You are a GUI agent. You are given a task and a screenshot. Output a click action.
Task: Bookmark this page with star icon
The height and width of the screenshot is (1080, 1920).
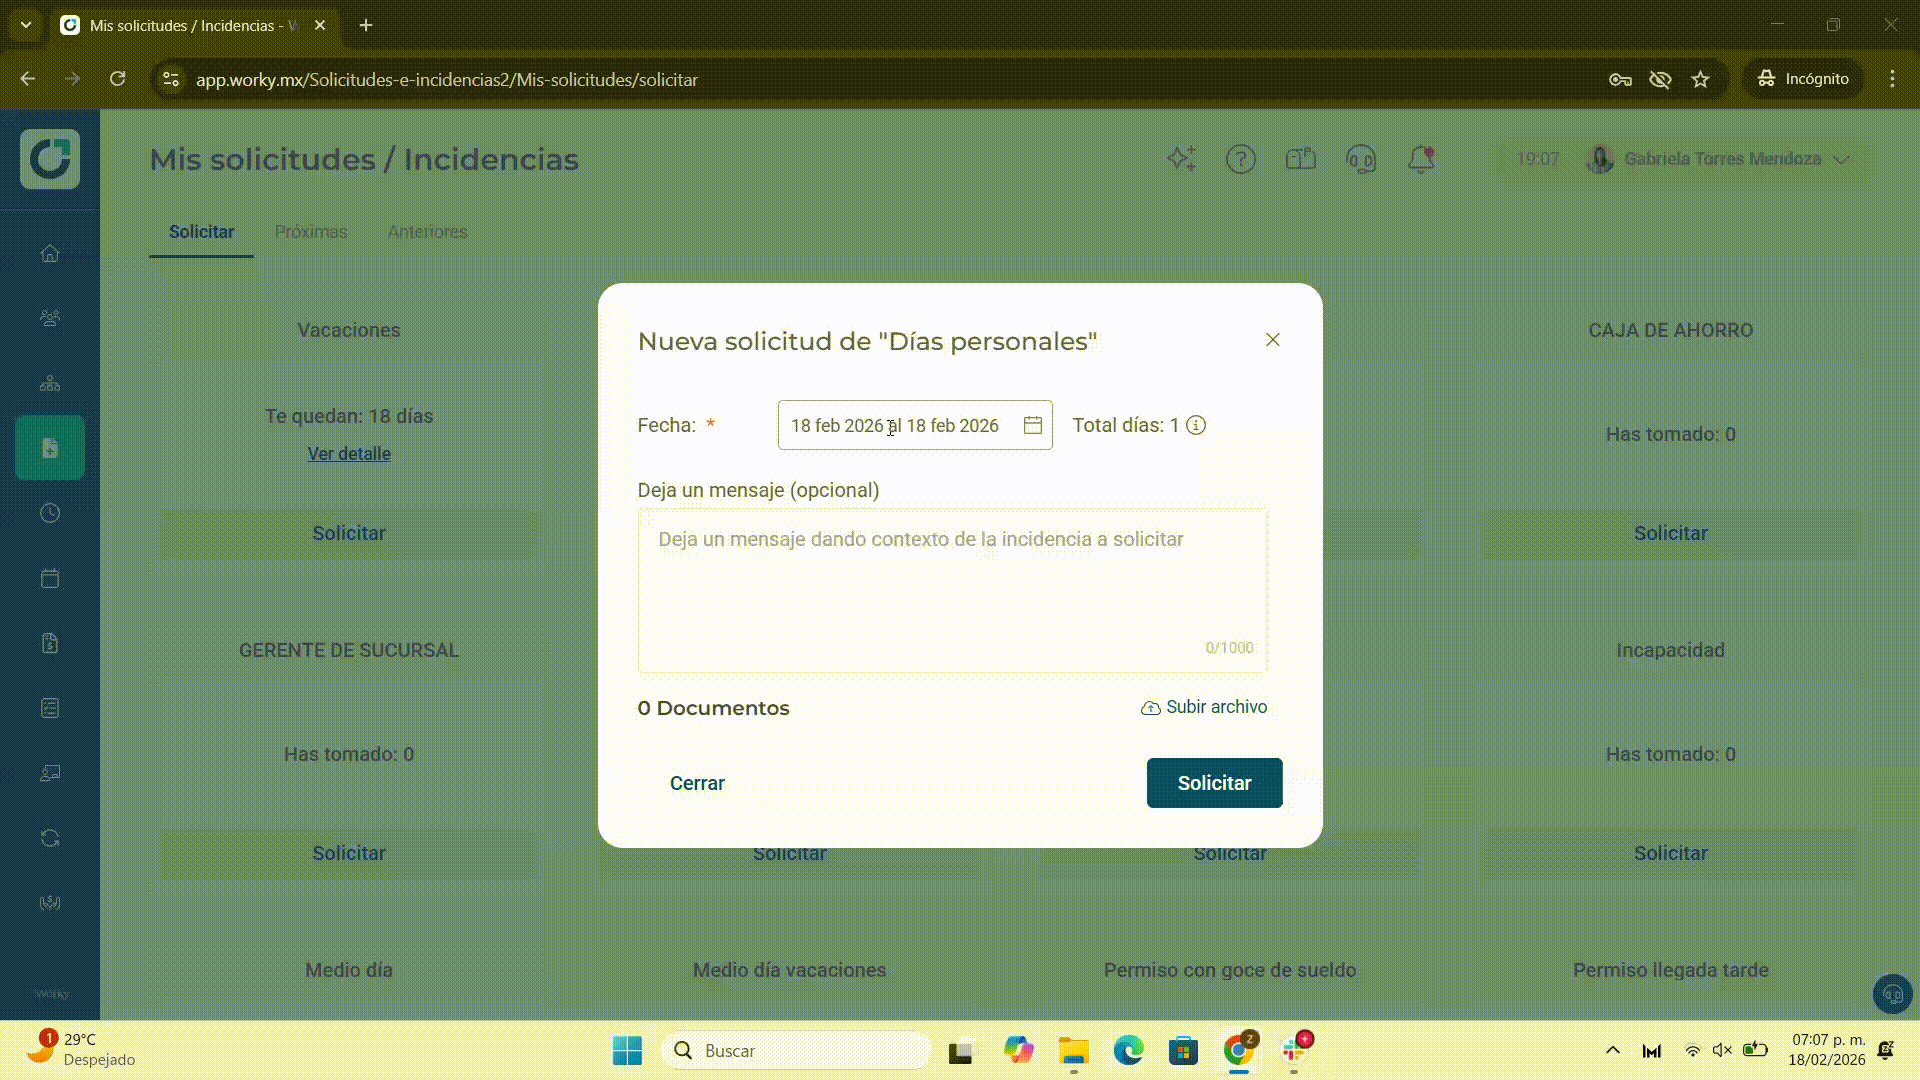1701,79
